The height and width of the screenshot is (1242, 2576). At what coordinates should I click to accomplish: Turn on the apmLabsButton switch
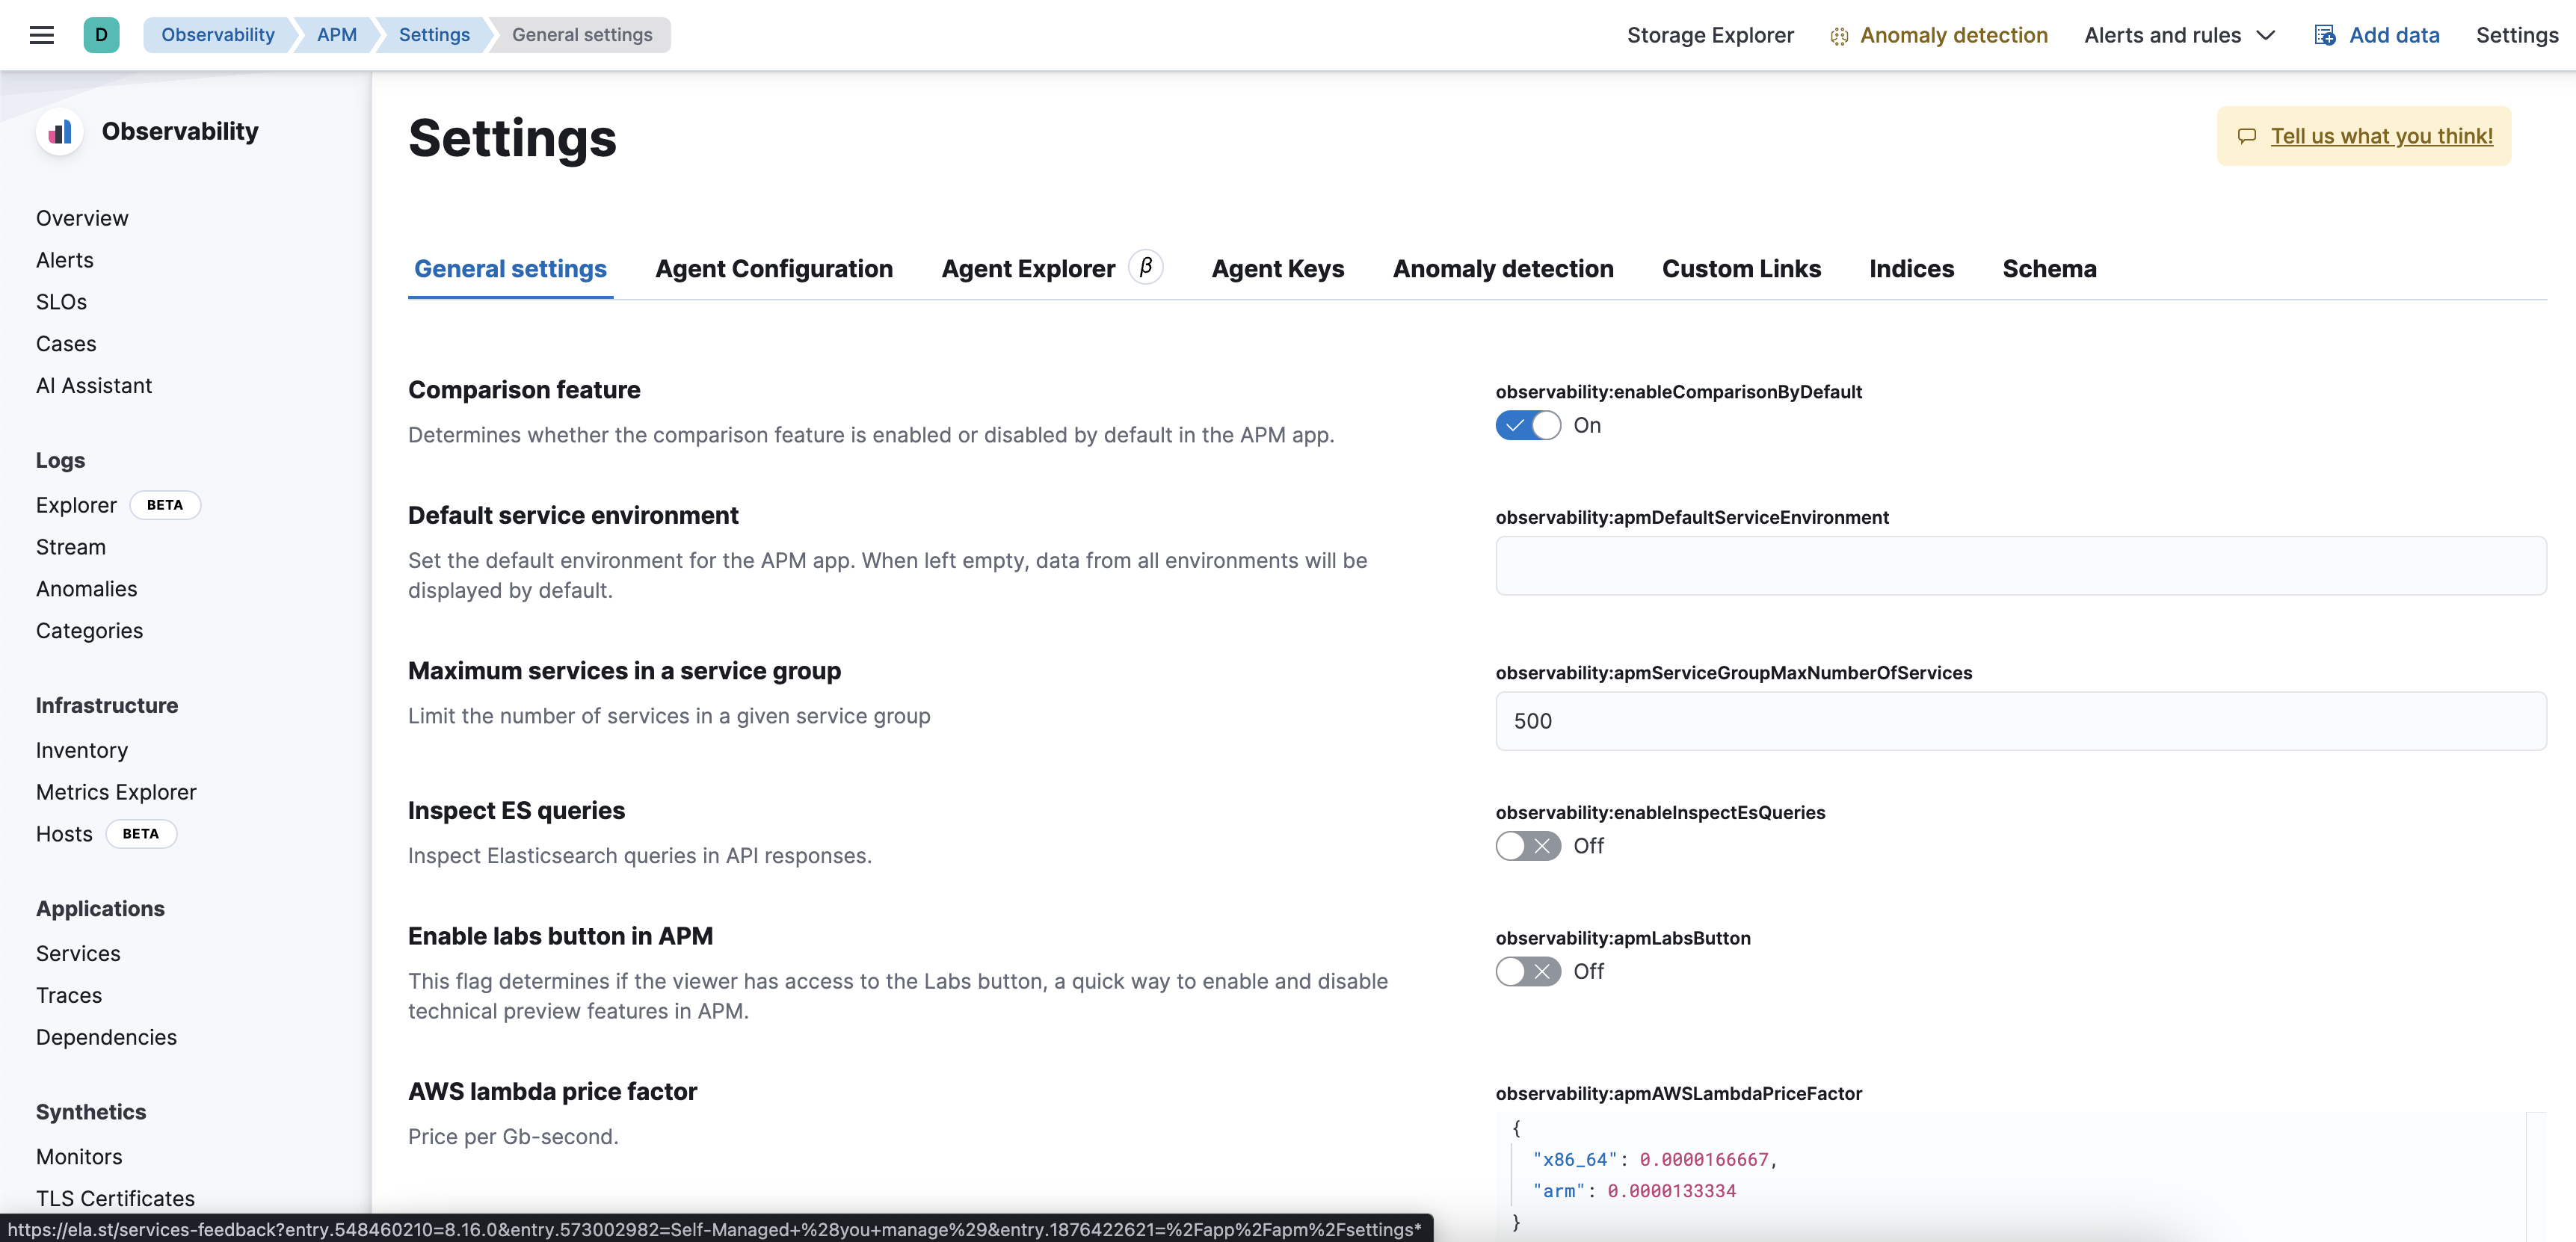click(x=1527, y=971)
